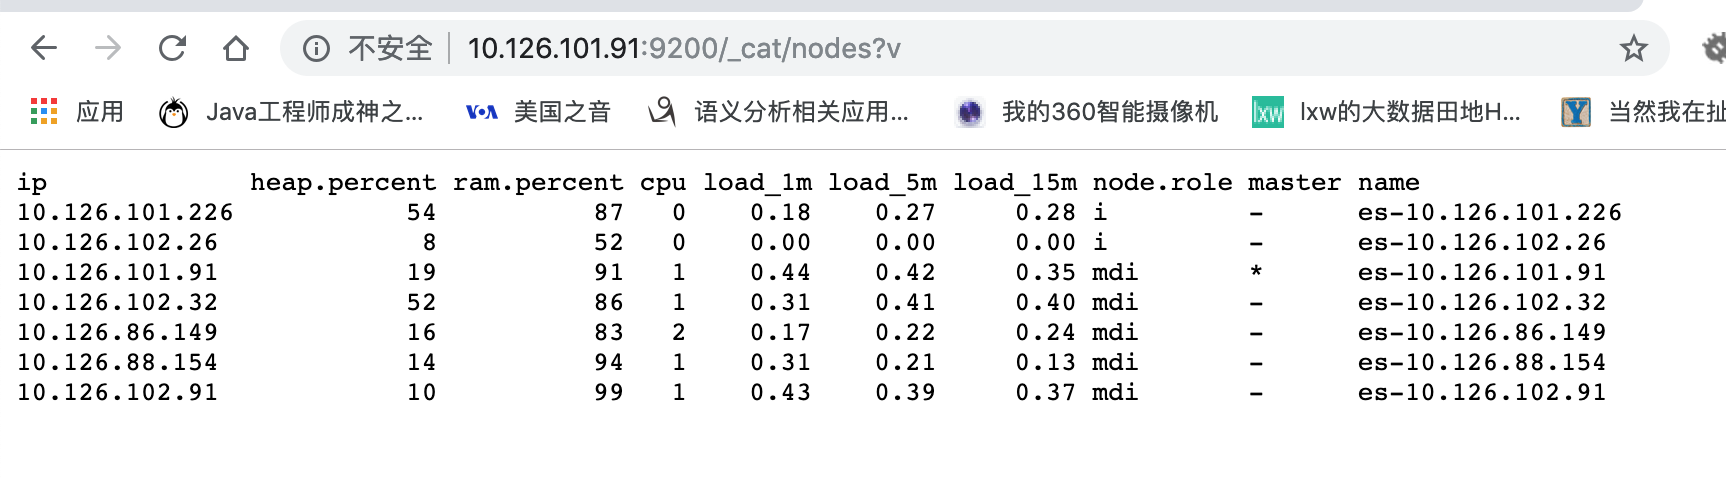Click the node.role column header text
This screenshot has width=1726, height=478.
[1162, 182]
